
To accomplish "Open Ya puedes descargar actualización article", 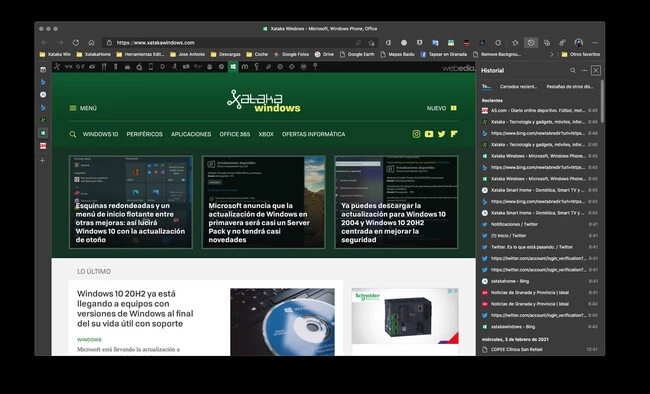I will pyautogui.click(x=396, y=202).
